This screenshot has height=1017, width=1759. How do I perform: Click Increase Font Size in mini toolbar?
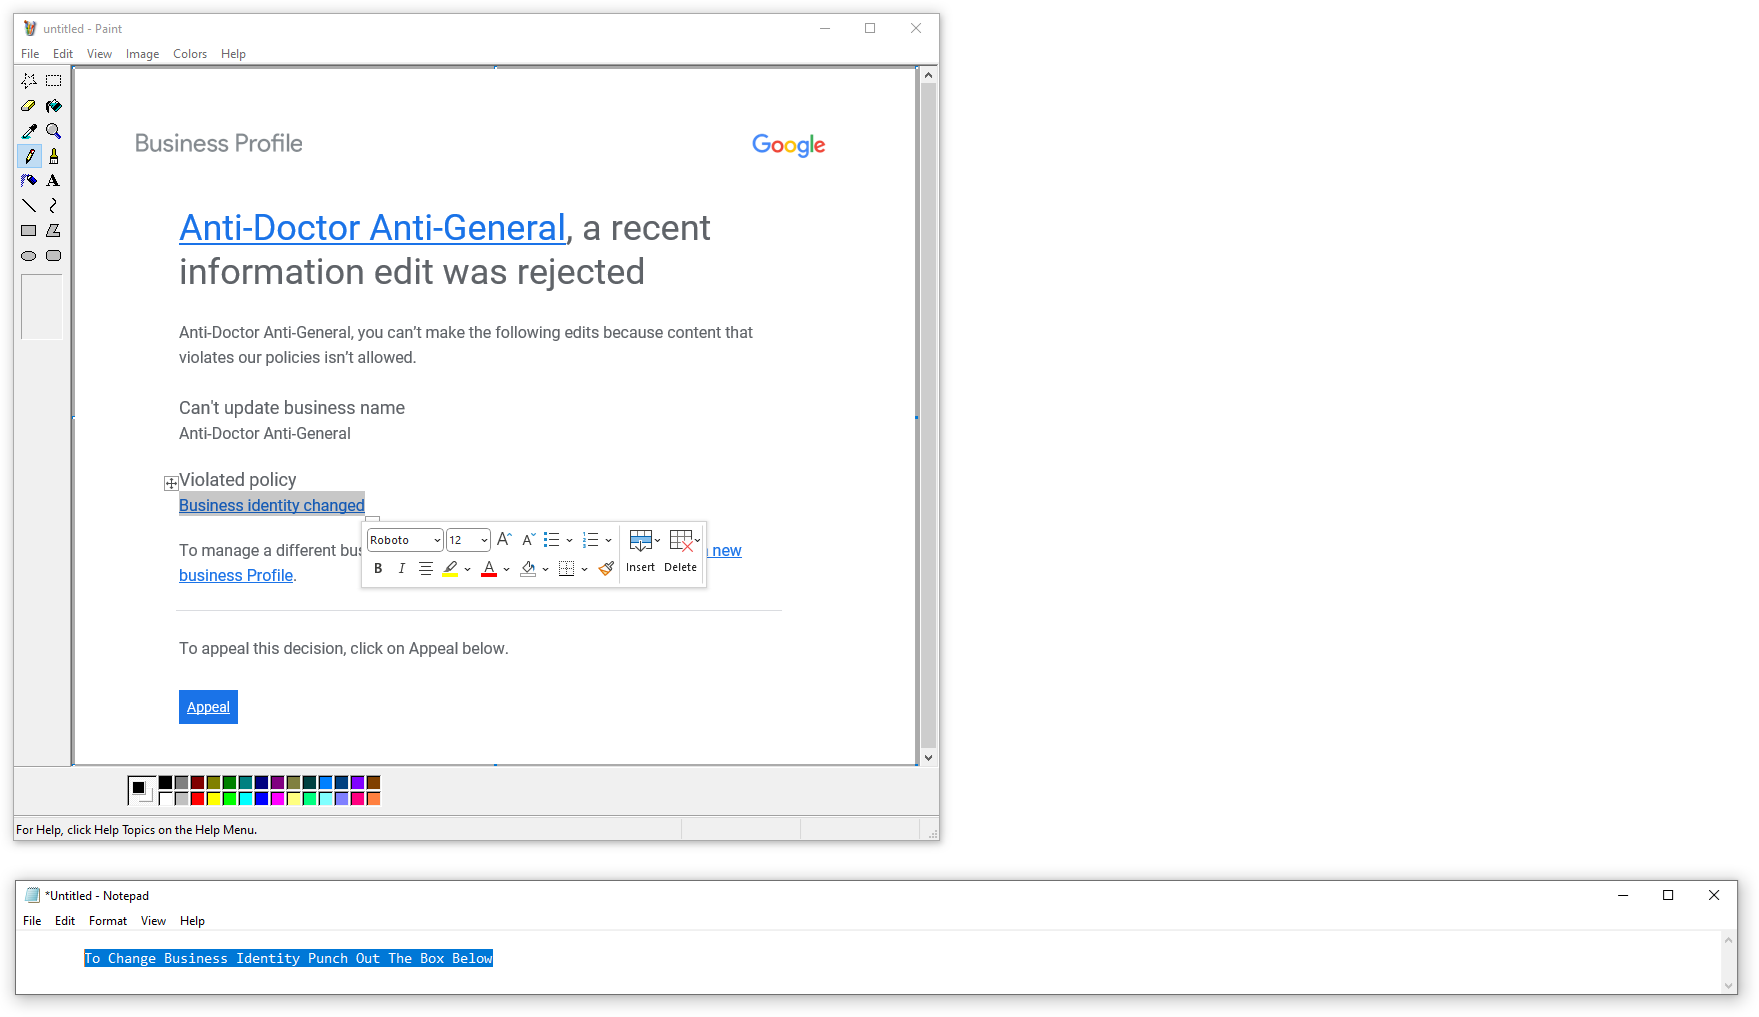tap(504, 540)
